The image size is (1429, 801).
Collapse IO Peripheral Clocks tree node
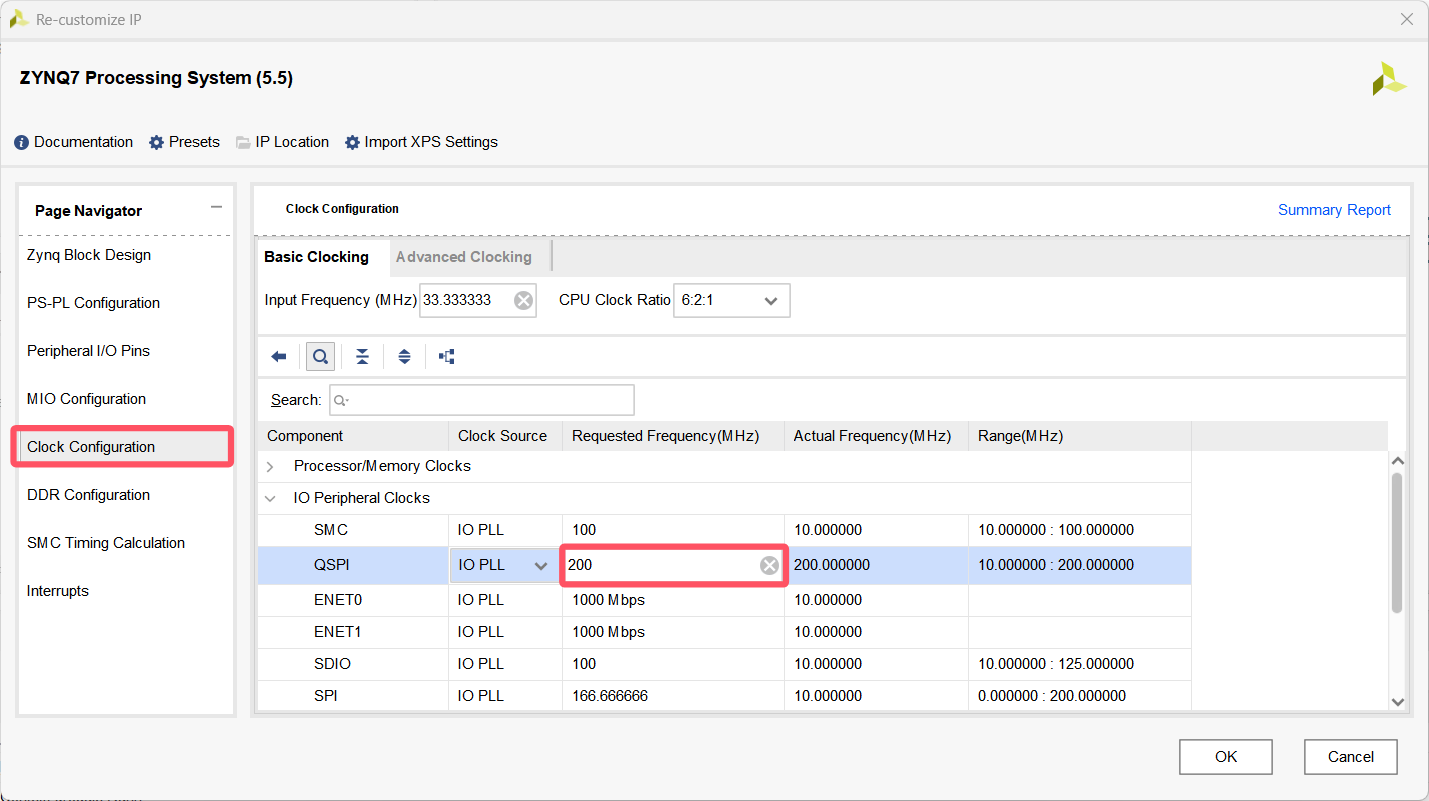(270, 498)
